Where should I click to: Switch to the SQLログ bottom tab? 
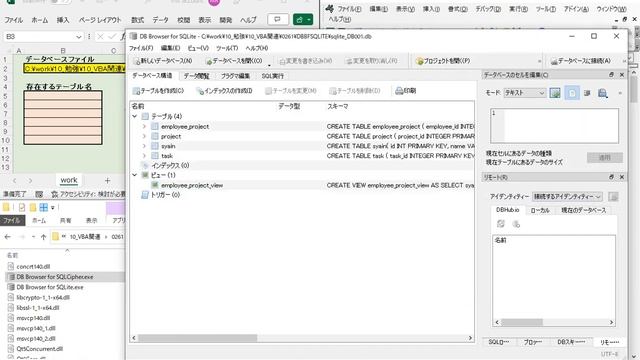pyautogui.click(x=499, y=342)
